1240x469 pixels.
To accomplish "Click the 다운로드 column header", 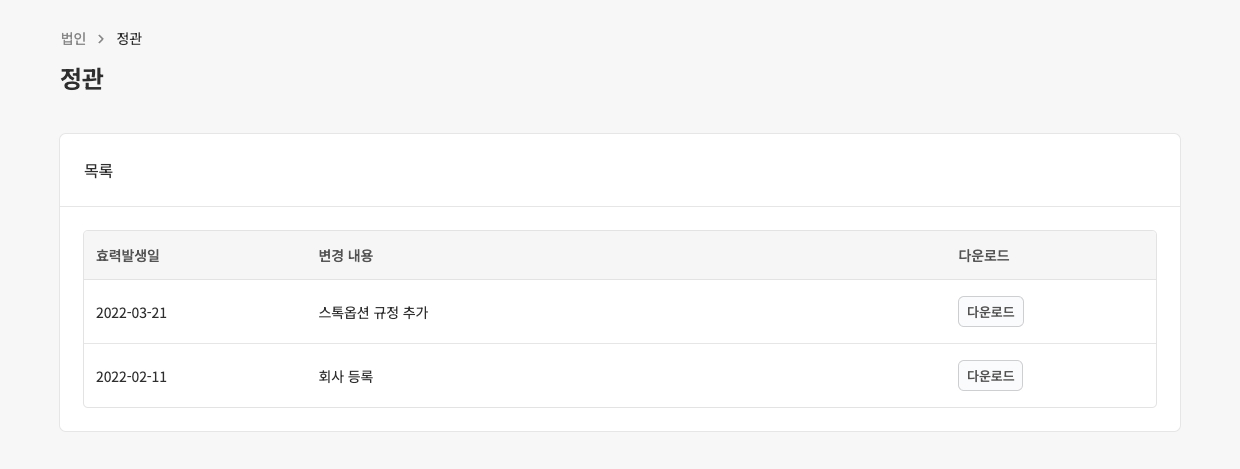I will [x=984, y=256].
